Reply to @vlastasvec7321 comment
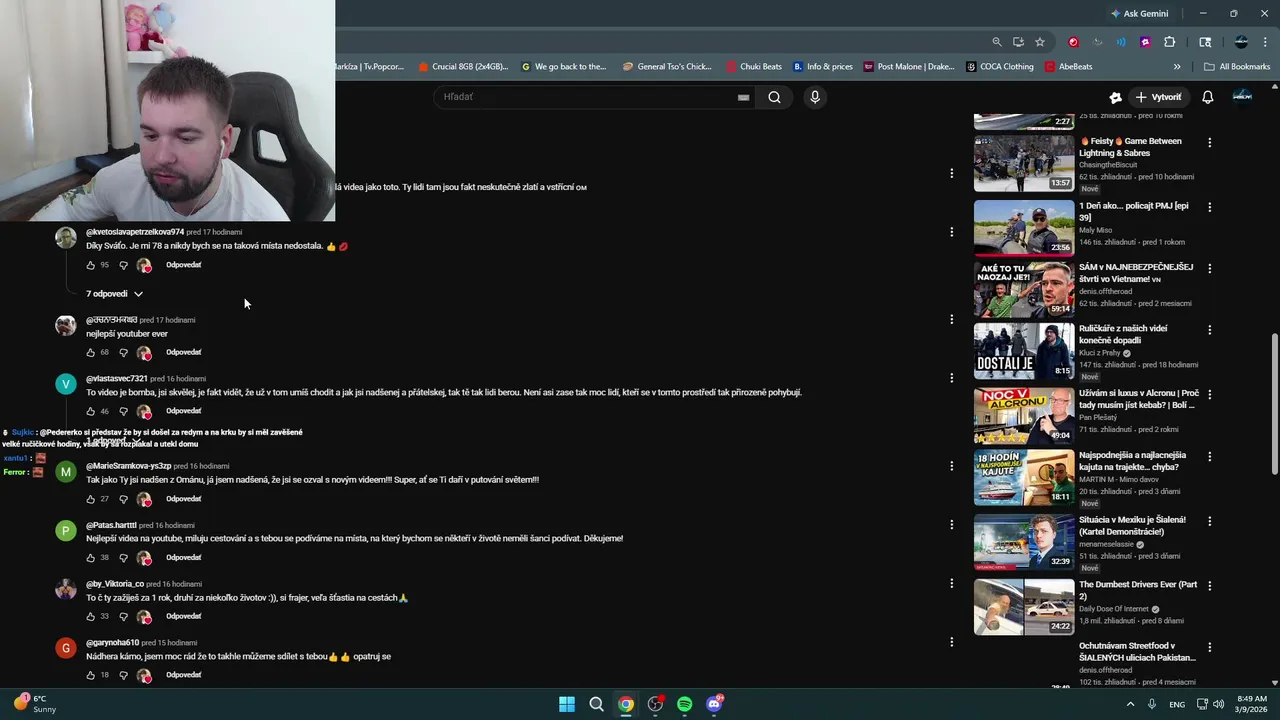This screenshot has height=720, width=1280. pos(184,411)
